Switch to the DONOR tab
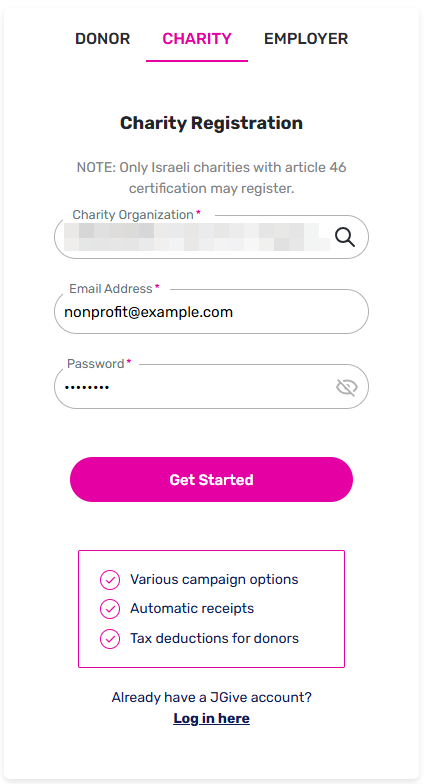Viewport: 424px width, 784px height. pyautogui.click(x=102, y=38)
